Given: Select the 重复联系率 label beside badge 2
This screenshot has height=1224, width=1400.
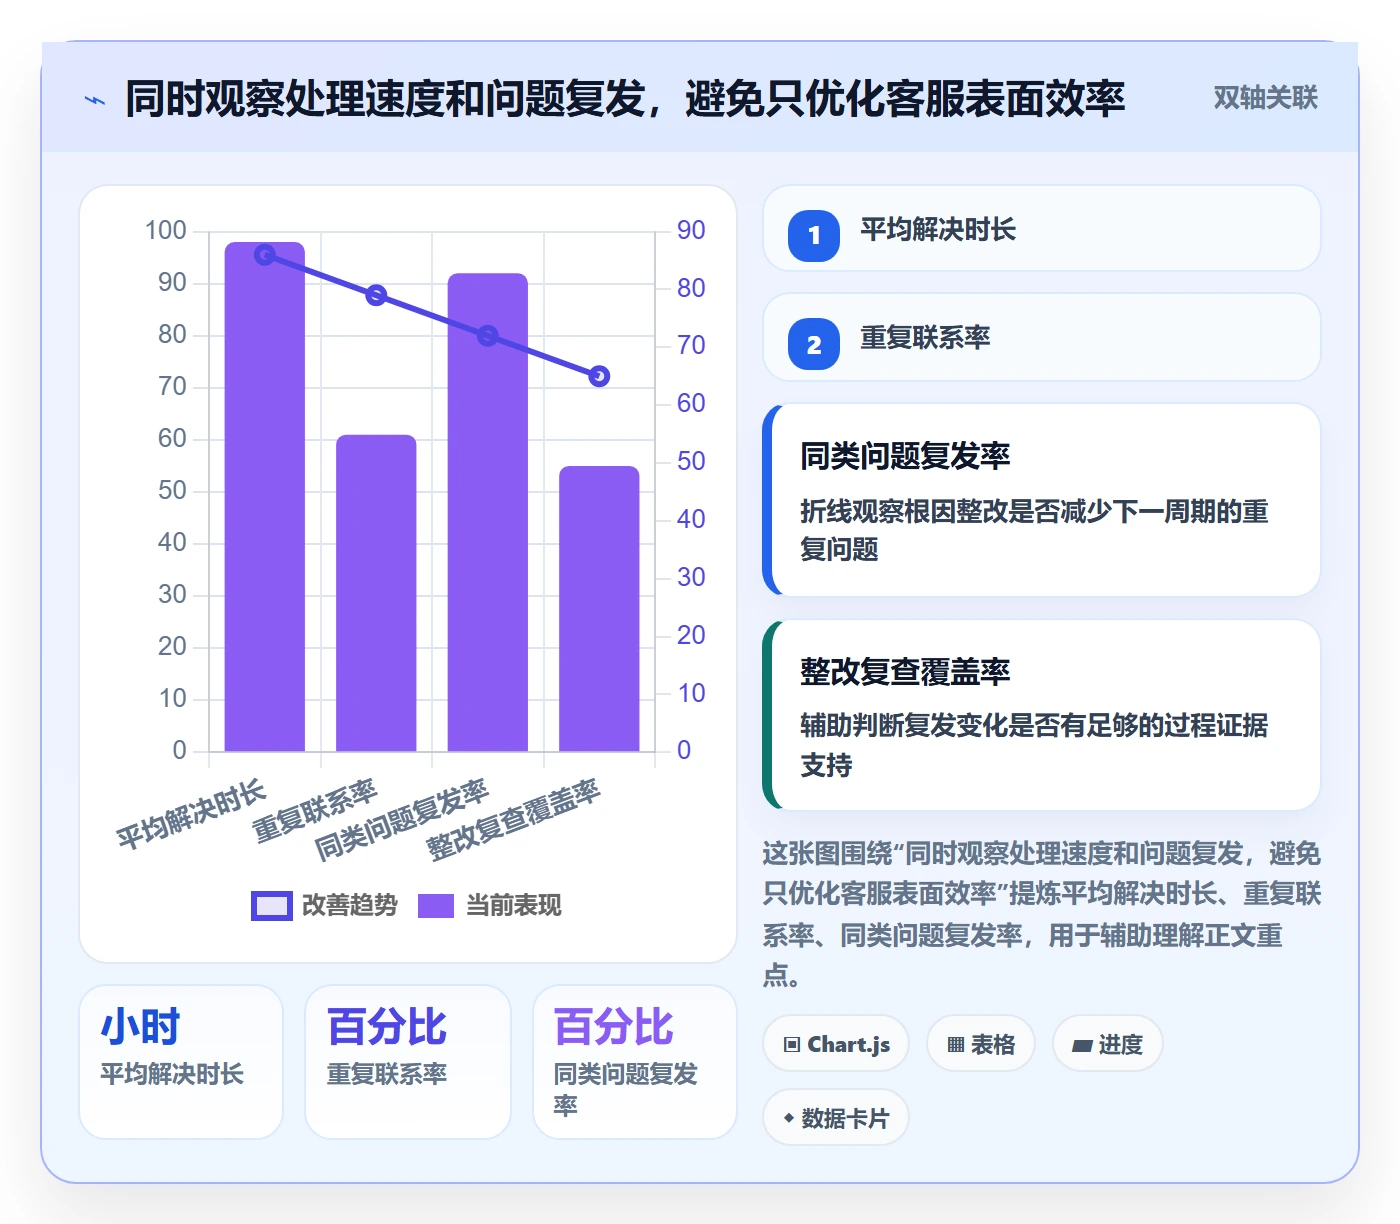Looking at the screenshot, I should point(925,338).
